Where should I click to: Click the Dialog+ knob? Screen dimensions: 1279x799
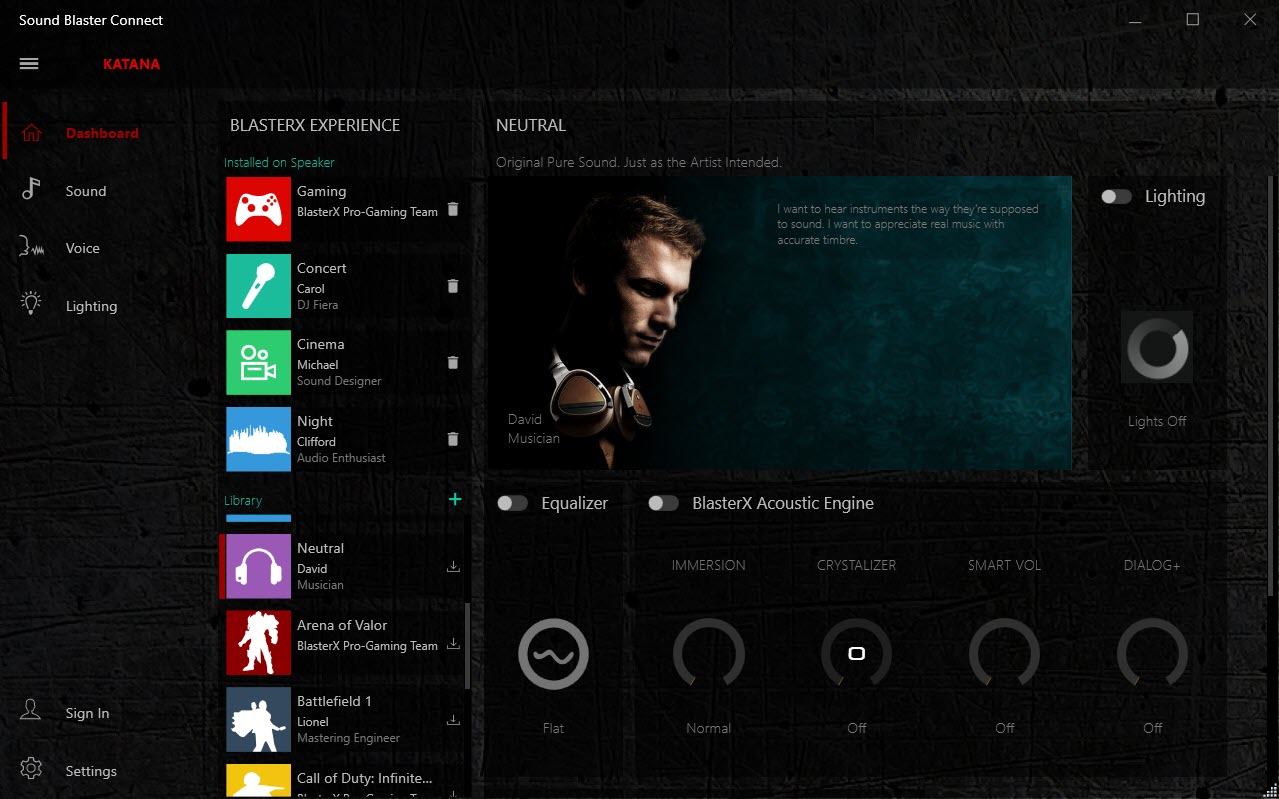[1153, 654]
